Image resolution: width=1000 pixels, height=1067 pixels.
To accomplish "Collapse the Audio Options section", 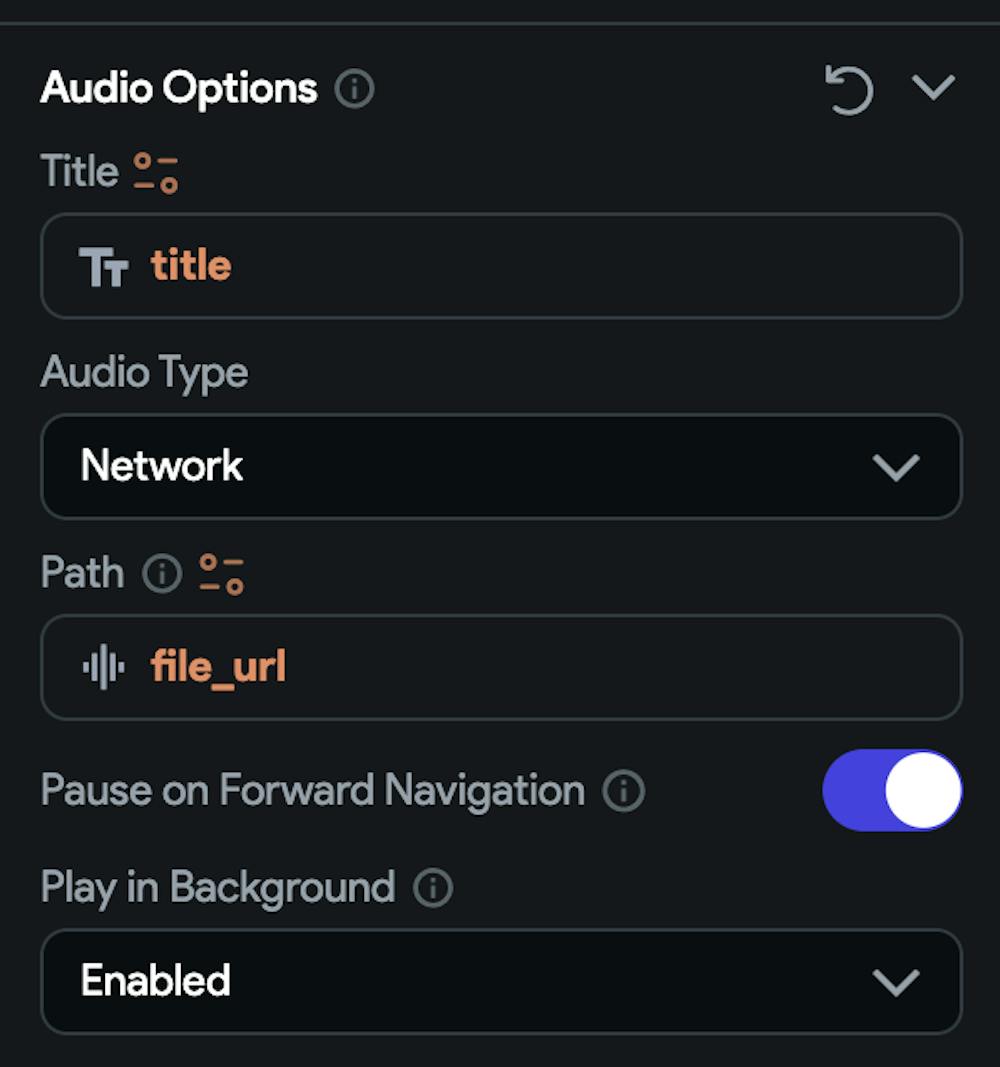I will tap(934, 88).
